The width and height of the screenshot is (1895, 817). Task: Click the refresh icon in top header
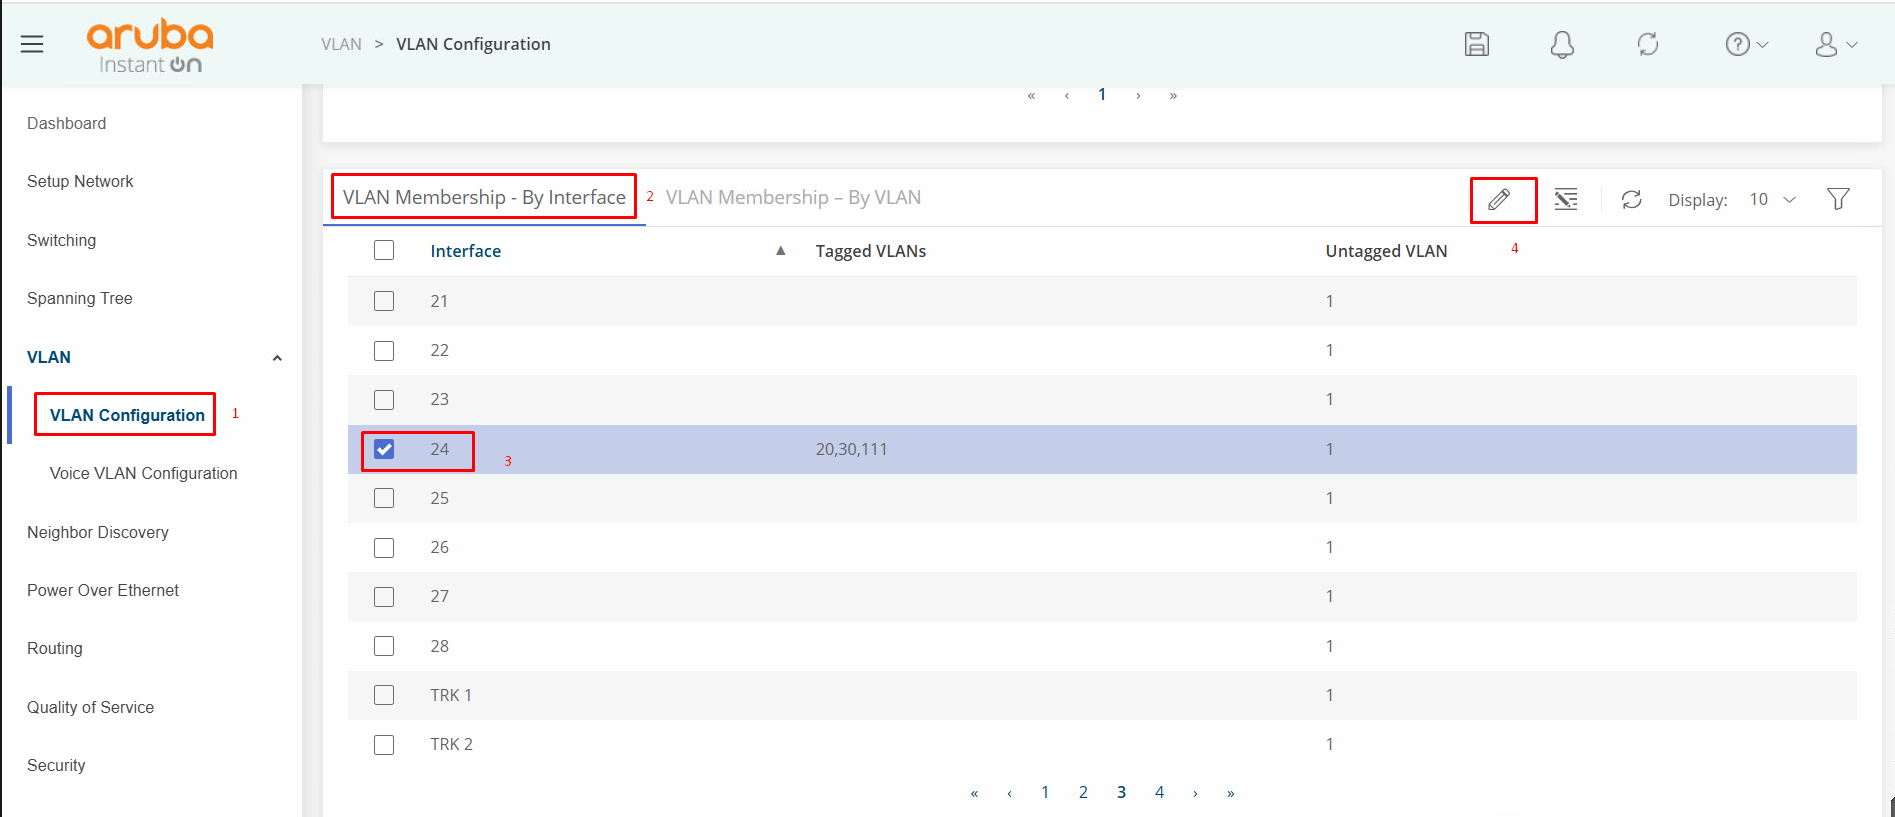1647,44
